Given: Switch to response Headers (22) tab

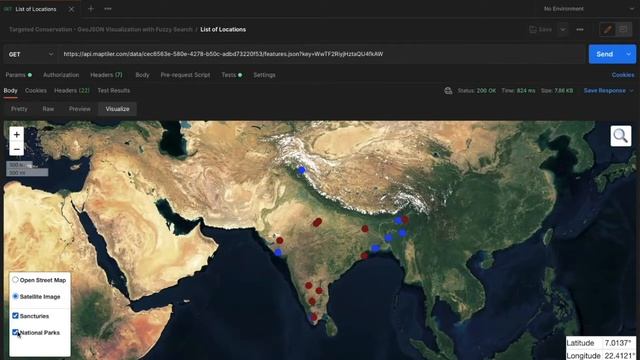Looking at the screenshot, I should pos(71,91).
